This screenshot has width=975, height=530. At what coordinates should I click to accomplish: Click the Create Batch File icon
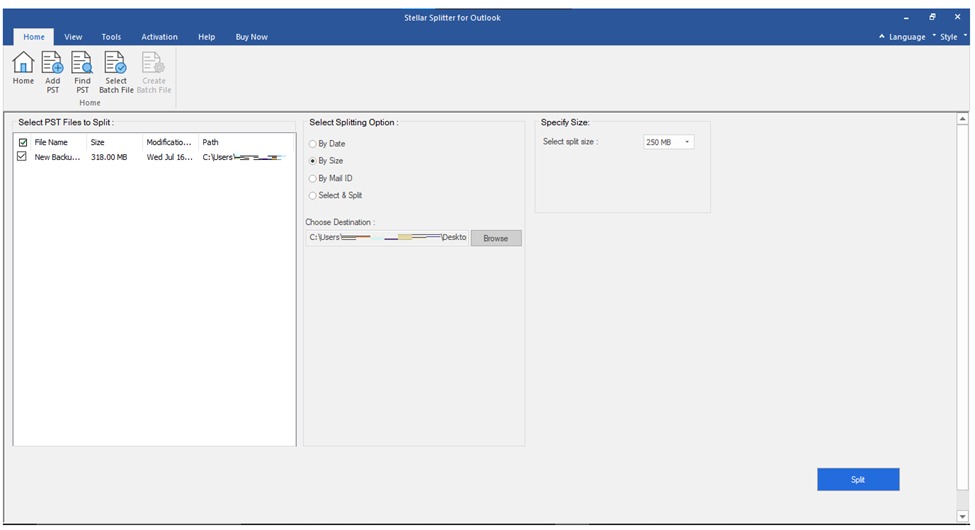[154, 72]
